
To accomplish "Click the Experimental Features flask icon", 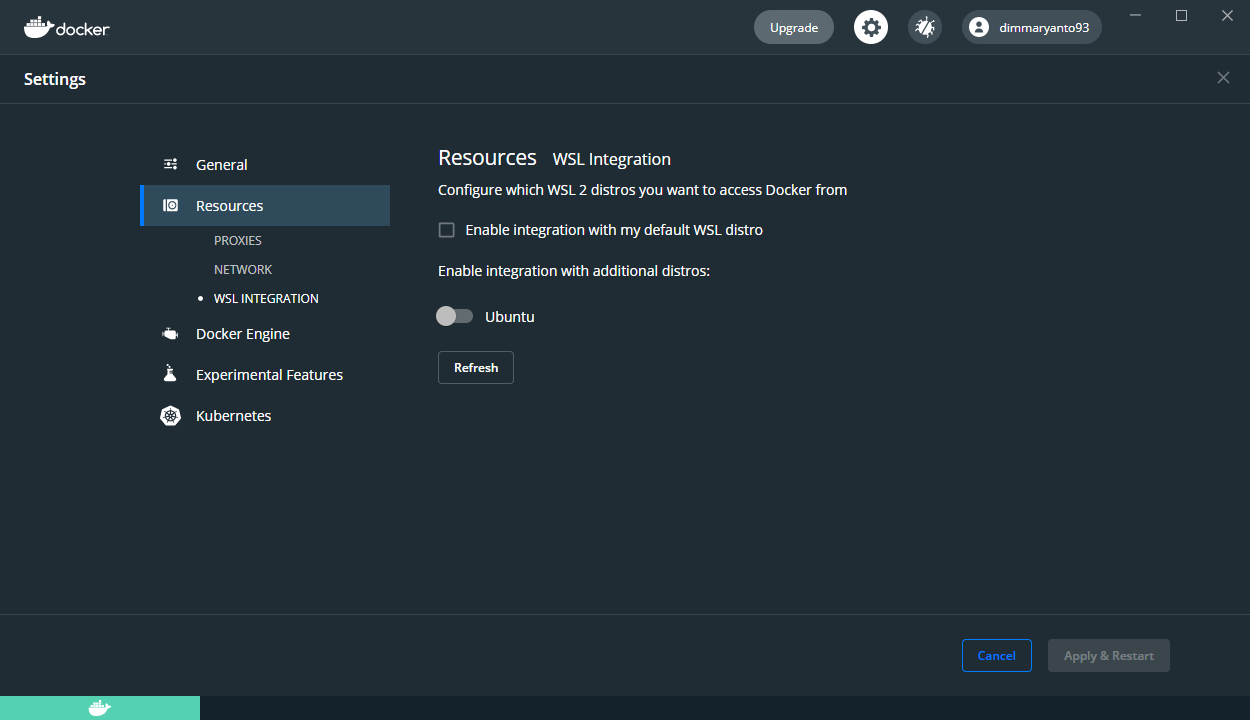I will pos(170,374).
